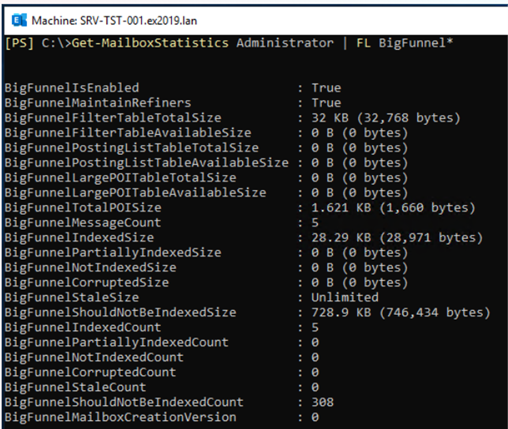Click the value 5 of BigFunnelIndexedCount

click(315, 327)
